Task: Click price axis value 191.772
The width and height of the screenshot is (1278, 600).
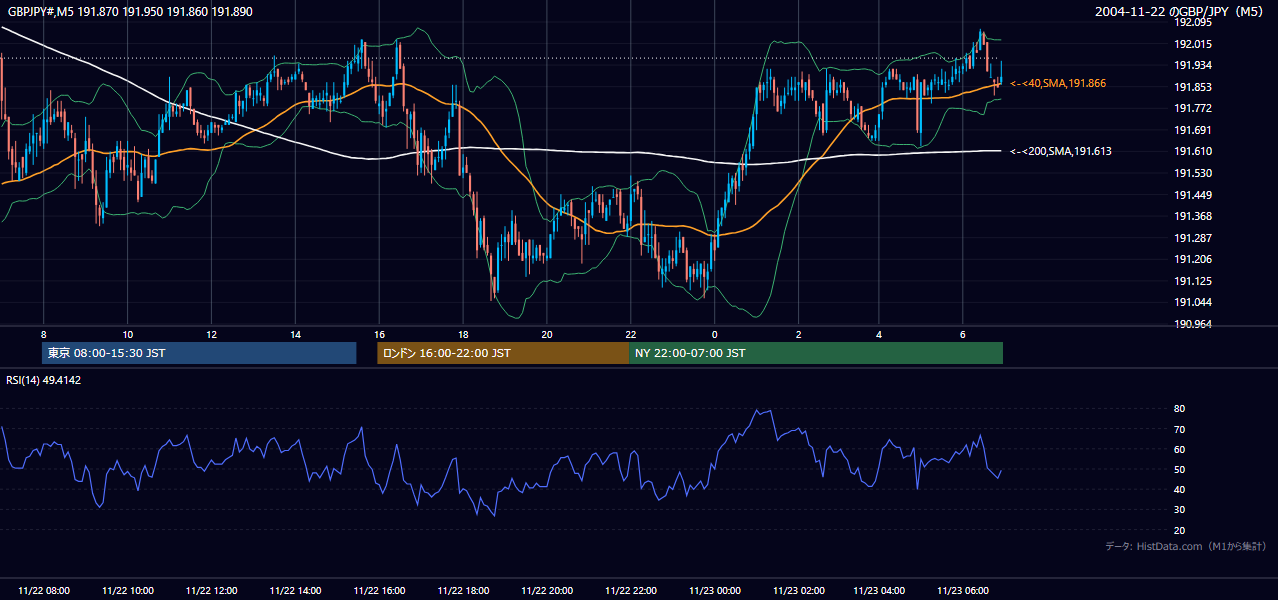Action: coord(1193,108)
